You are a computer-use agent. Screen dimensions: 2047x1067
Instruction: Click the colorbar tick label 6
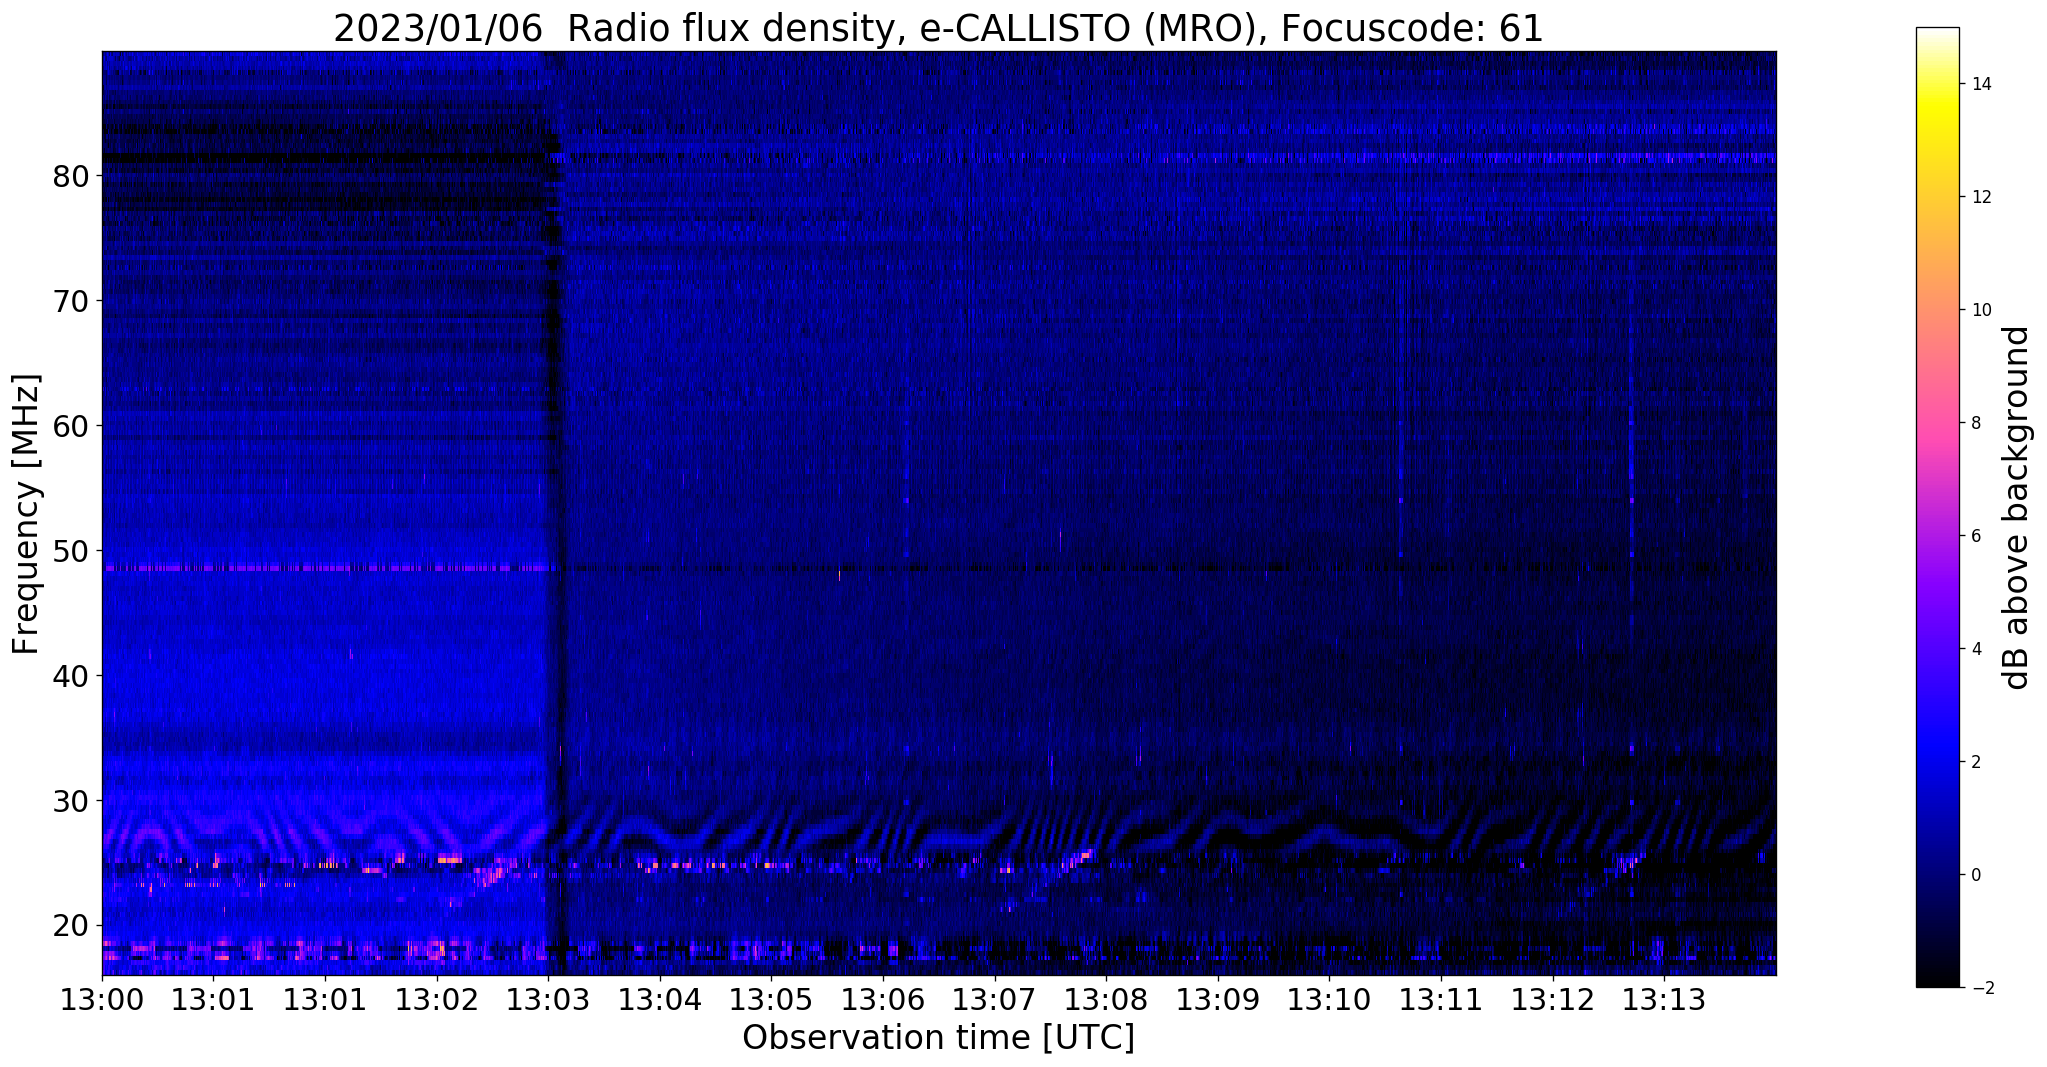(x=1975, y=536)
